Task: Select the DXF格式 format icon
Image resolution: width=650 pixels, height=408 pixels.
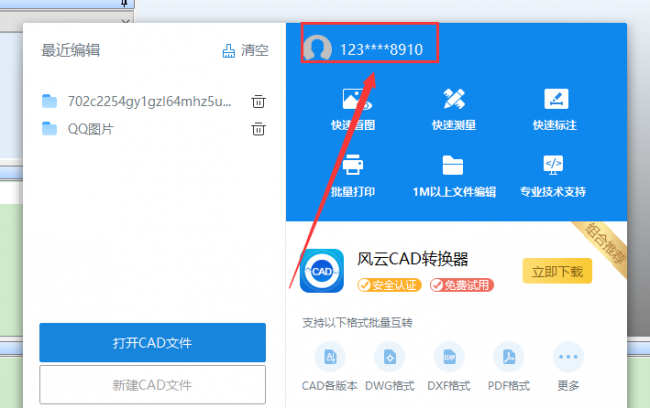Action: pyautogui.click(x=449, y=357)
